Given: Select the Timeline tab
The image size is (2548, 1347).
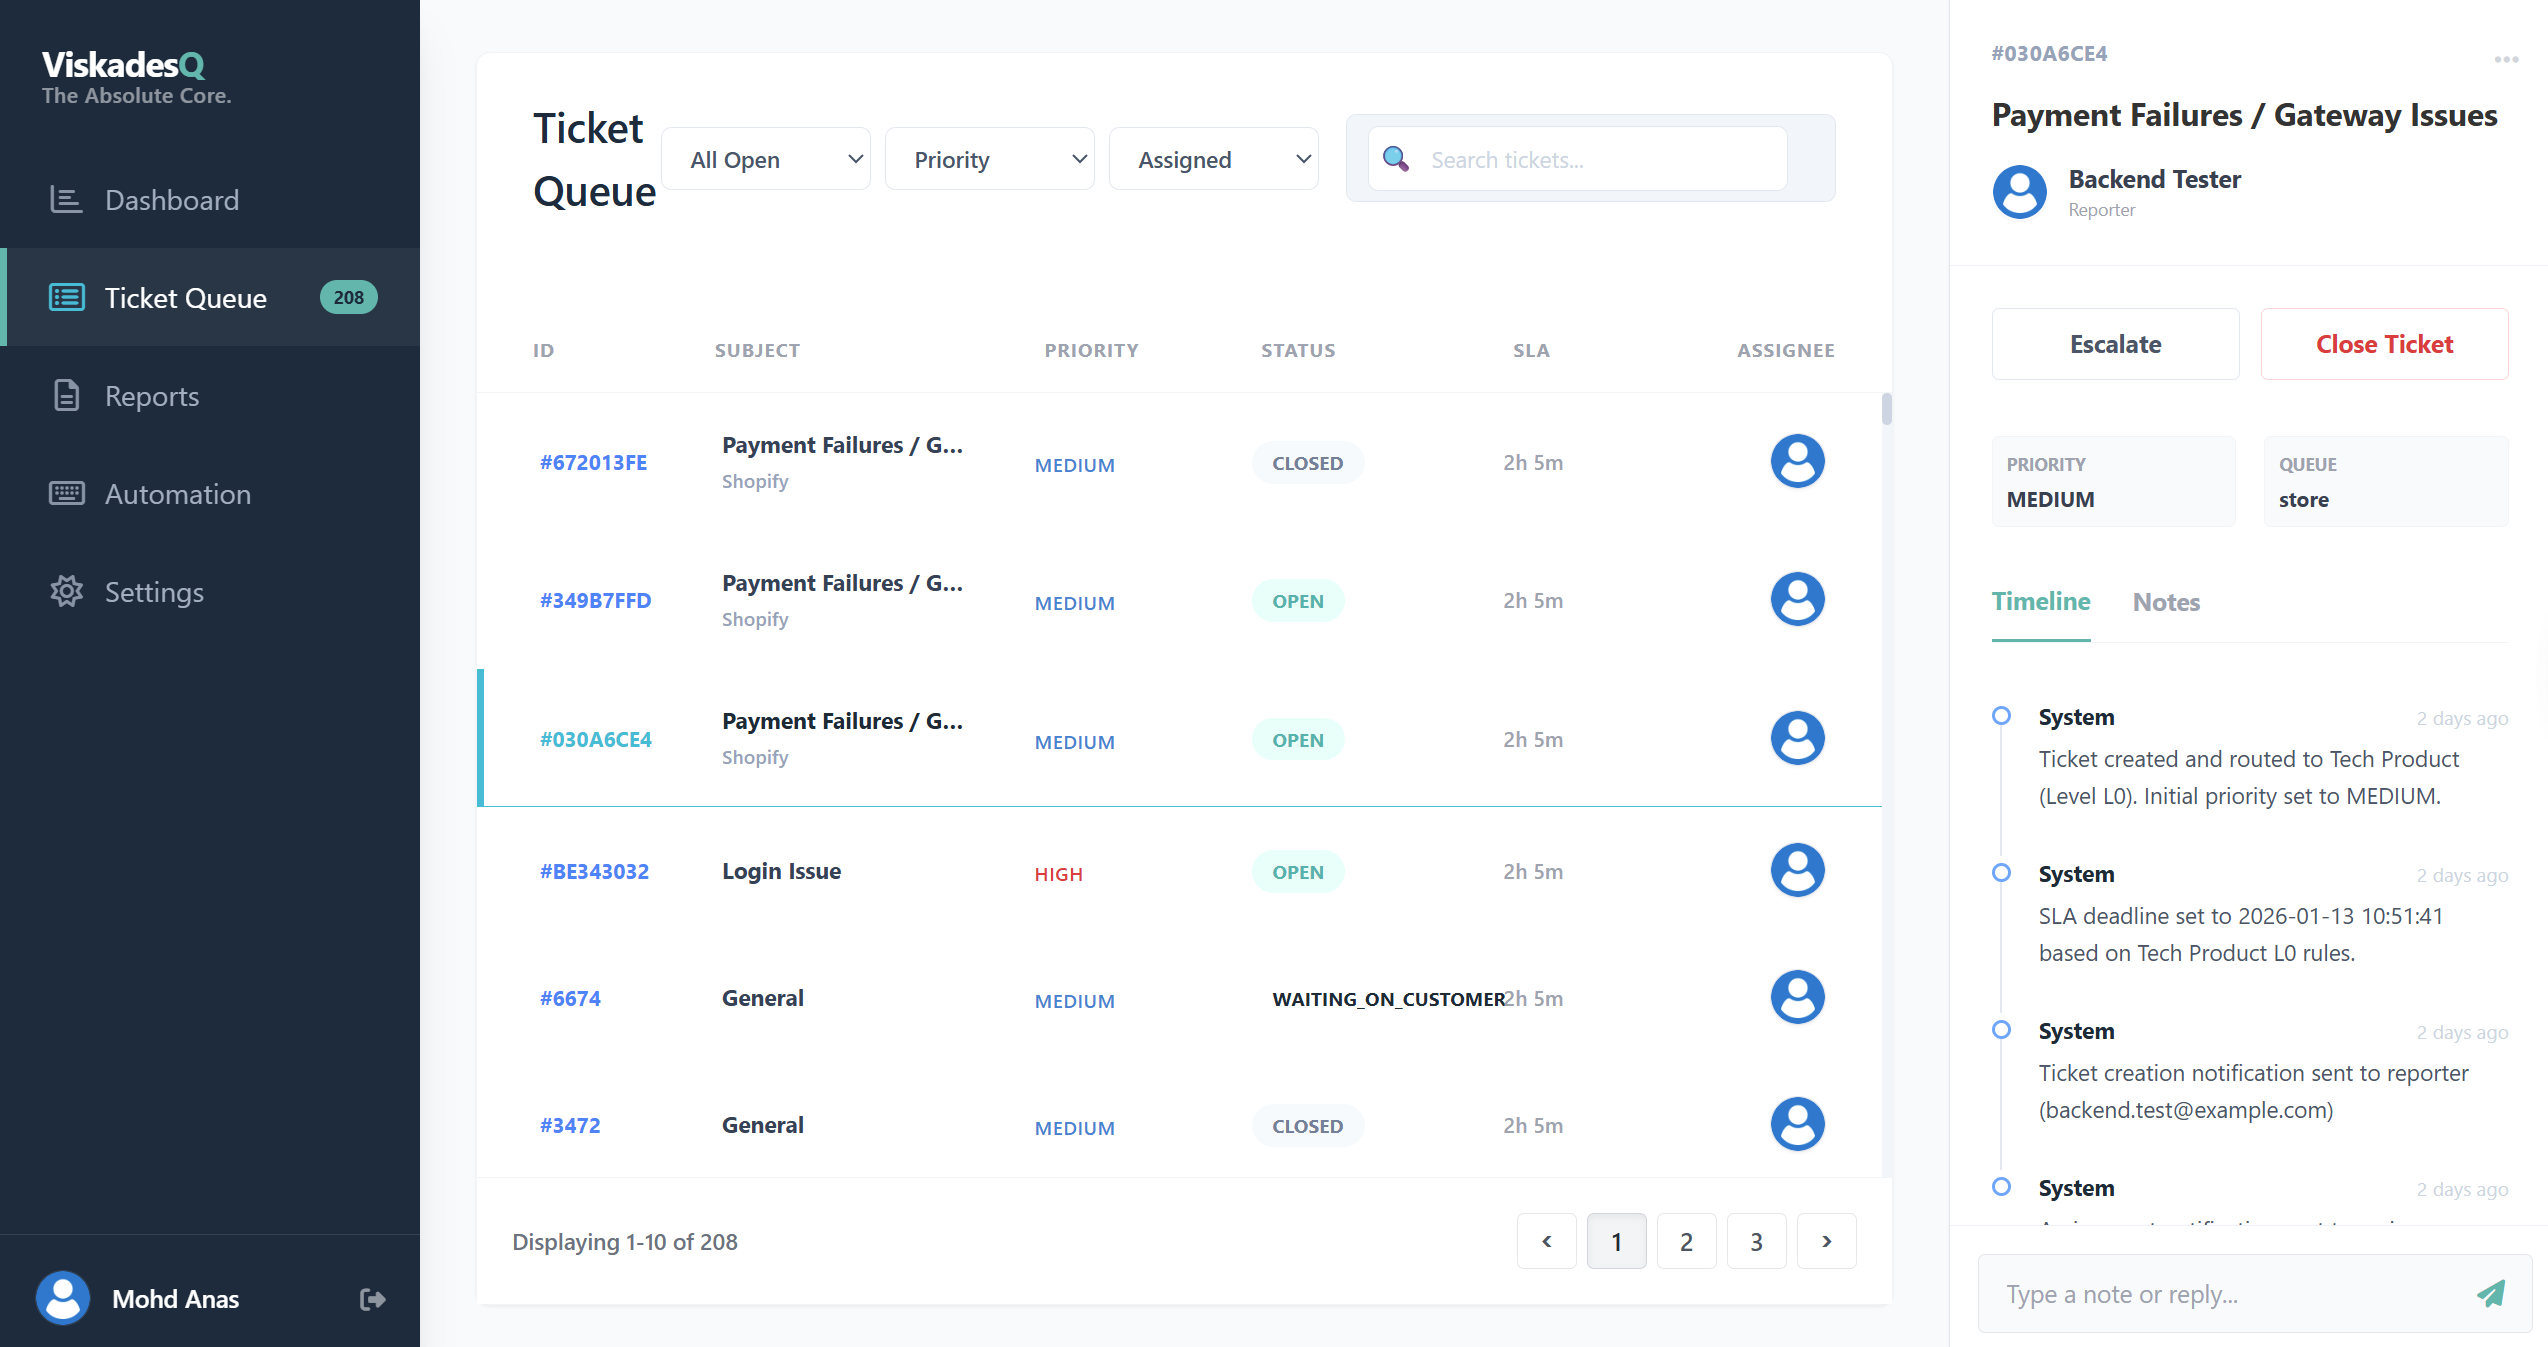Looking at the screenshot, I should (x=2040, y=602).
